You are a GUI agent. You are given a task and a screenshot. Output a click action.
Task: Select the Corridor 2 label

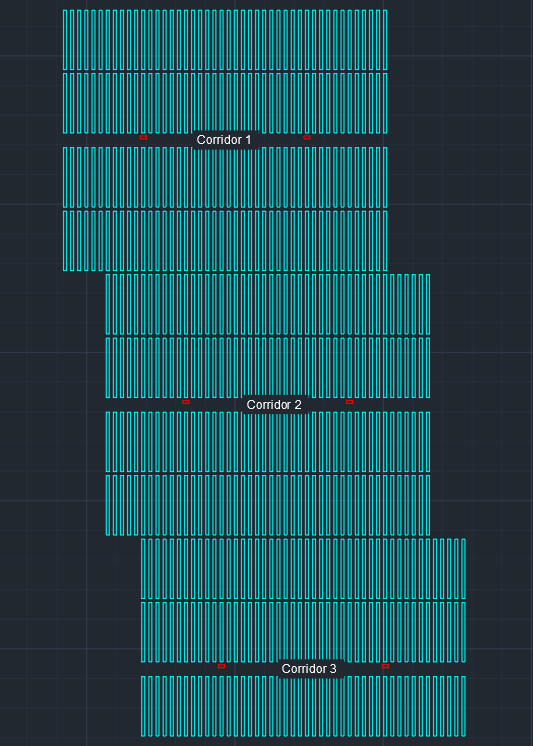[274, 405]
